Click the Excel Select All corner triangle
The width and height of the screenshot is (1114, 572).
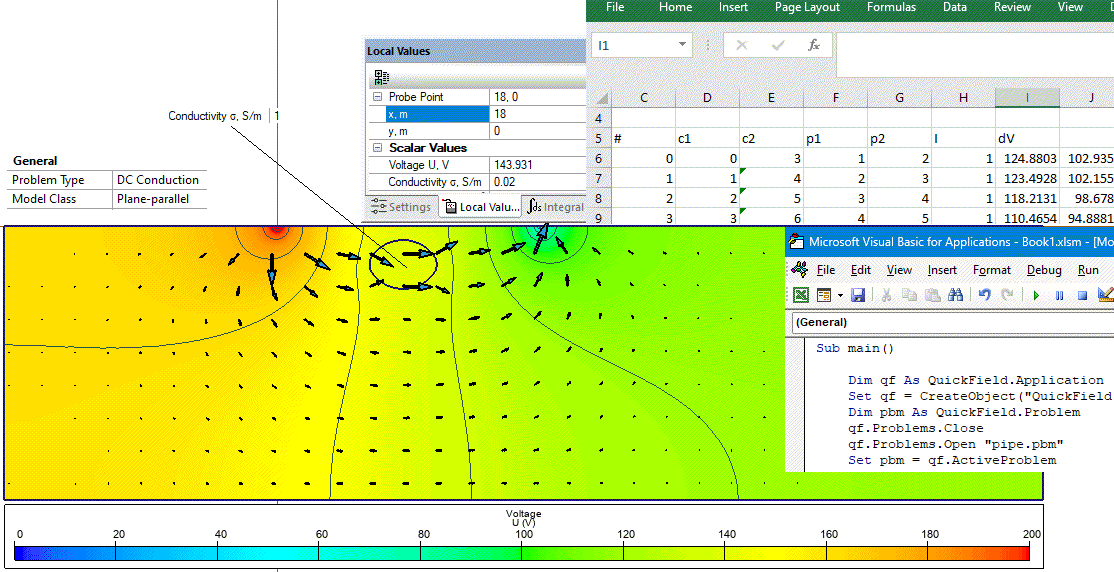[600, 98]
